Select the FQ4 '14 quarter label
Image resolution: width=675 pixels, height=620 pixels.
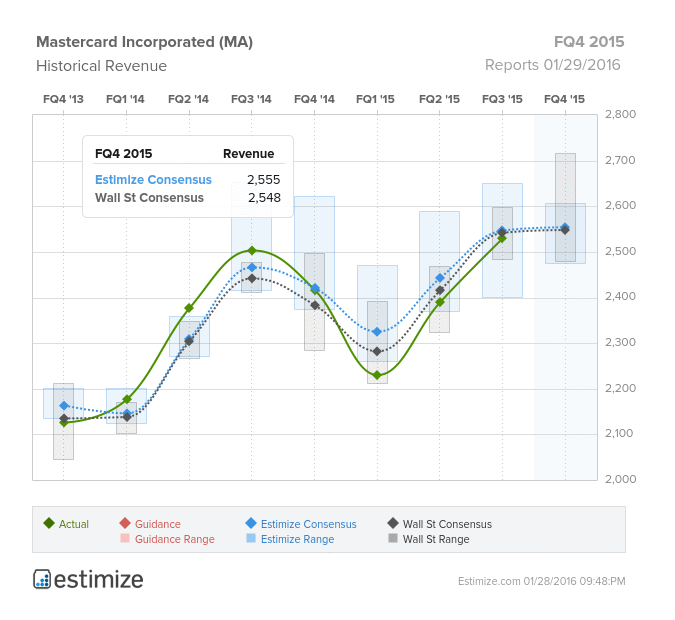[x=314, y=99]
